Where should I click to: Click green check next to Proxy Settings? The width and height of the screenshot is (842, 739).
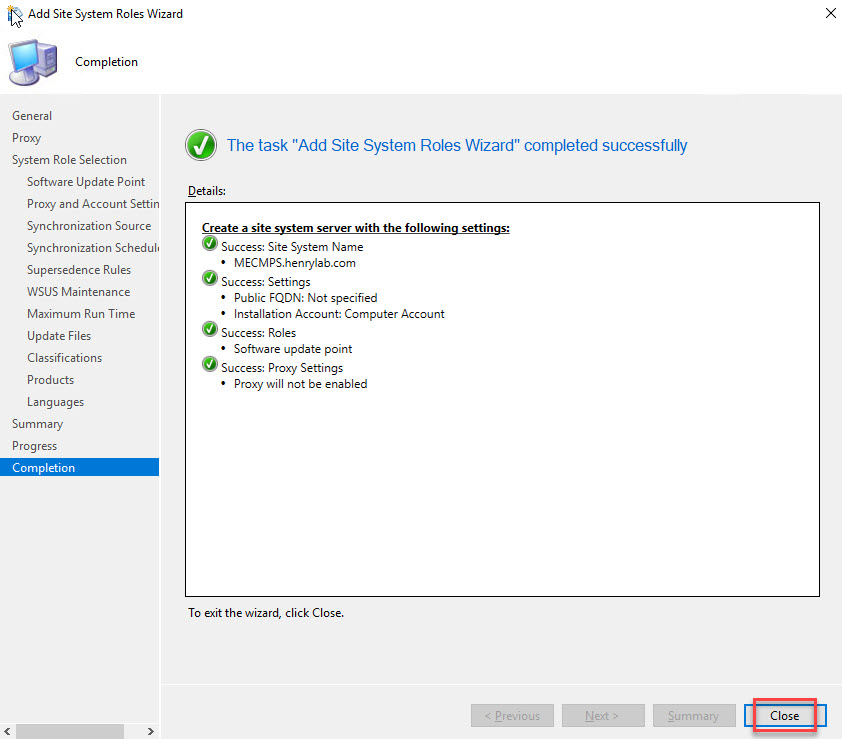[210, 366]
